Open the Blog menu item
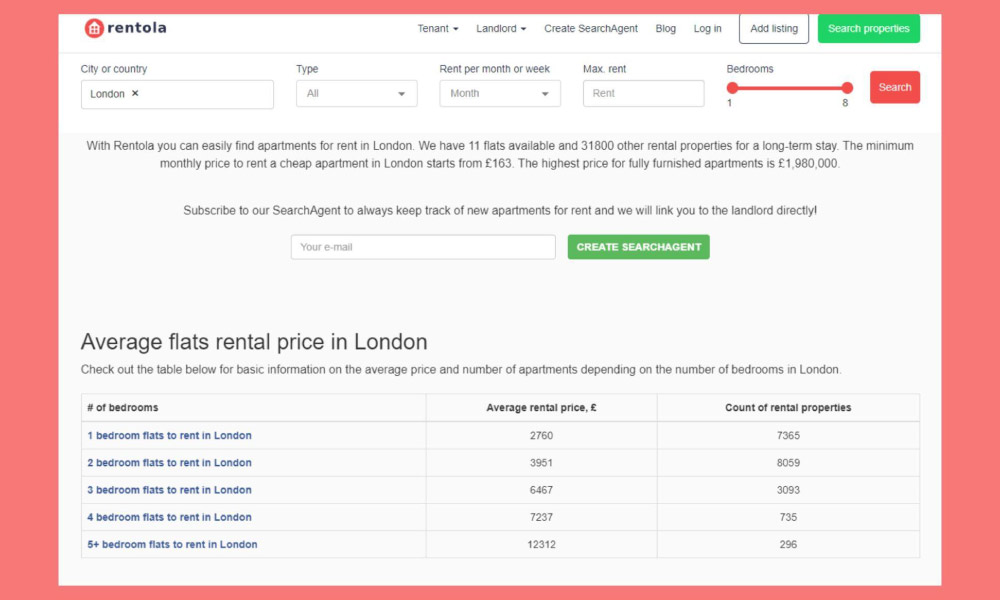This screenshot has width=1000, height=600. [666, 29]
